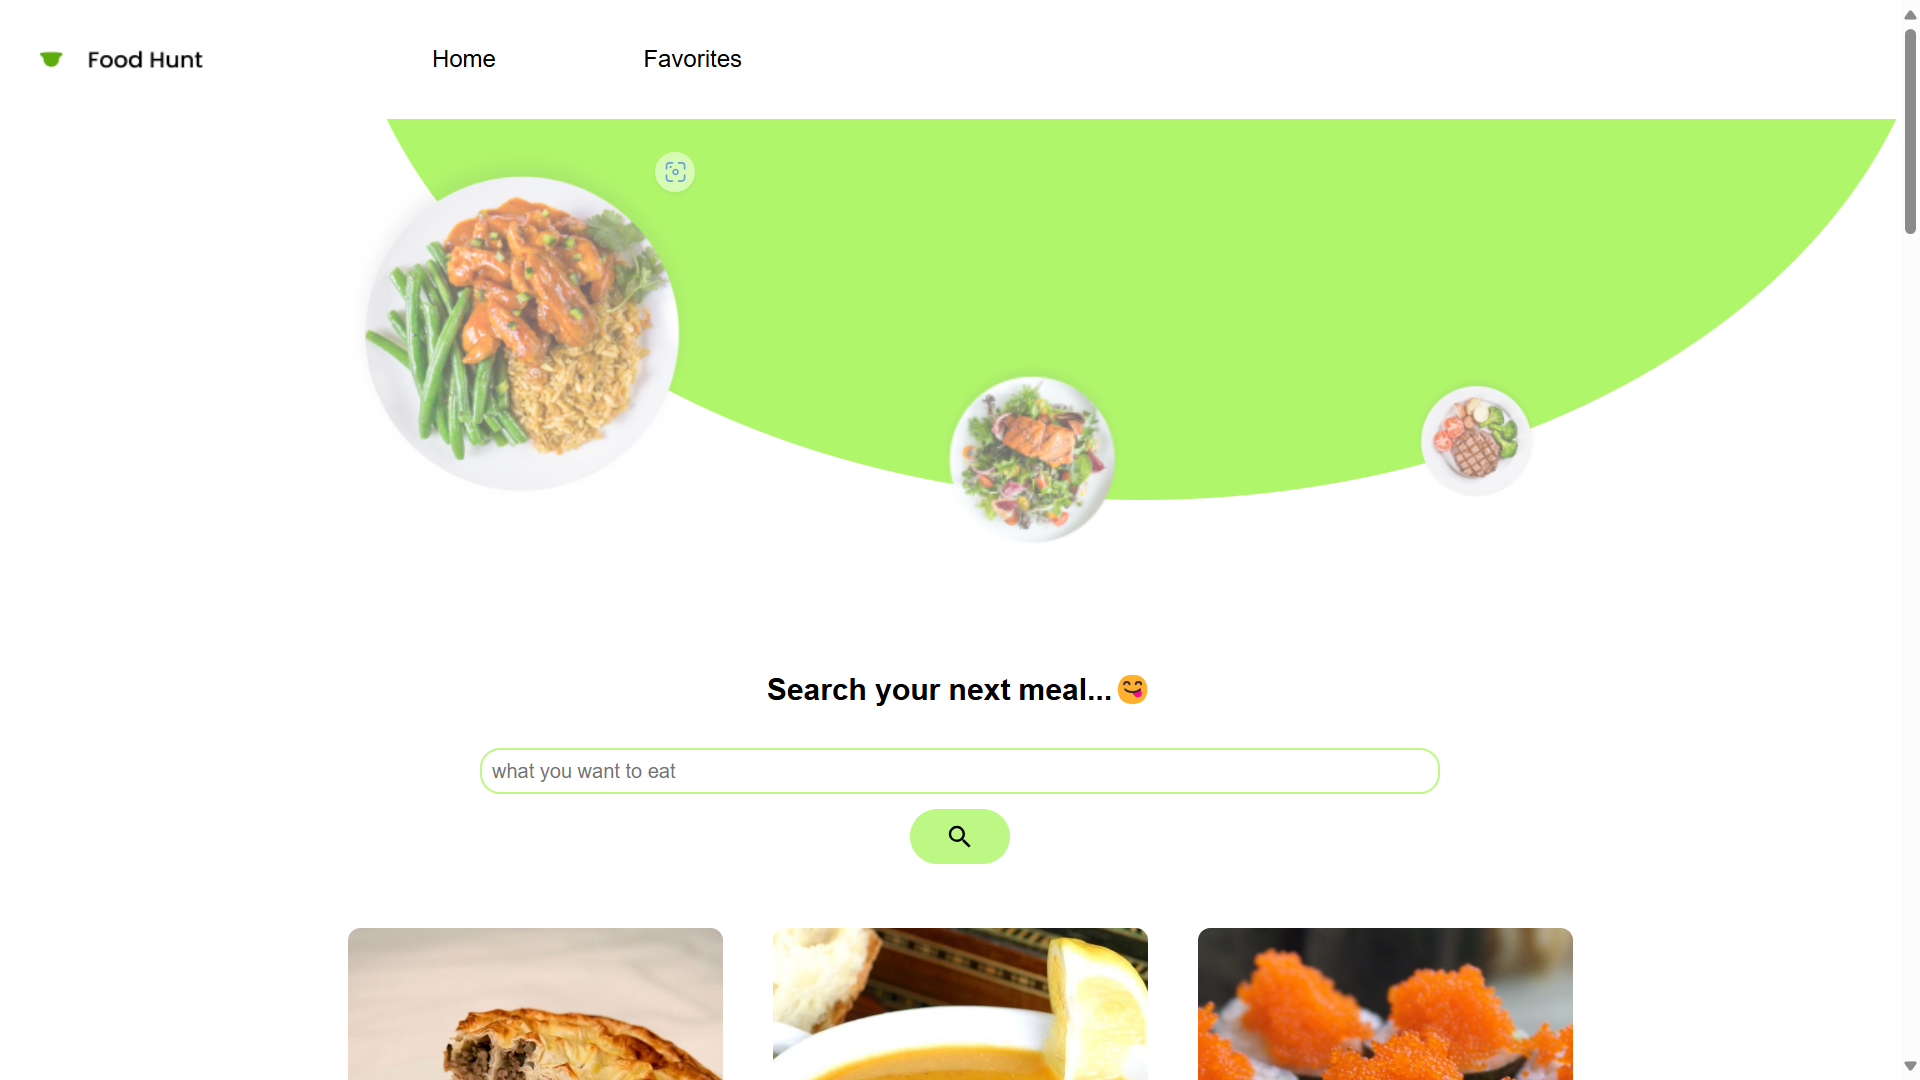Viewport: 1920px width, 1080px height.
Task: Open the orange fish roe sushi card
Action: (1385, 1004)
